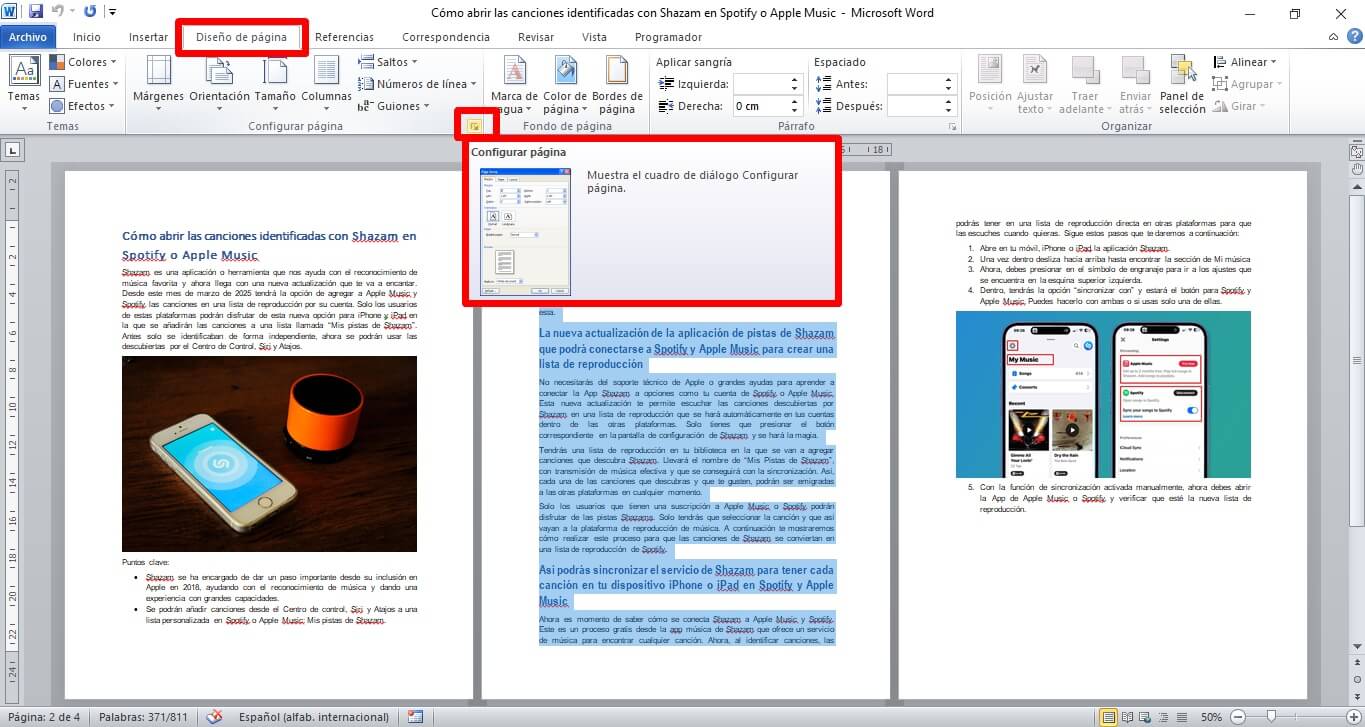Open the Referencias tab
1365x727 pixels.
point(344,37)
